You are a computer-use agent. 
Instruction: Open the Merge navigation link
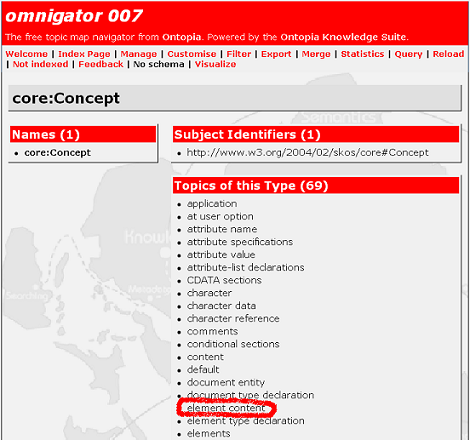click(316, 54)
